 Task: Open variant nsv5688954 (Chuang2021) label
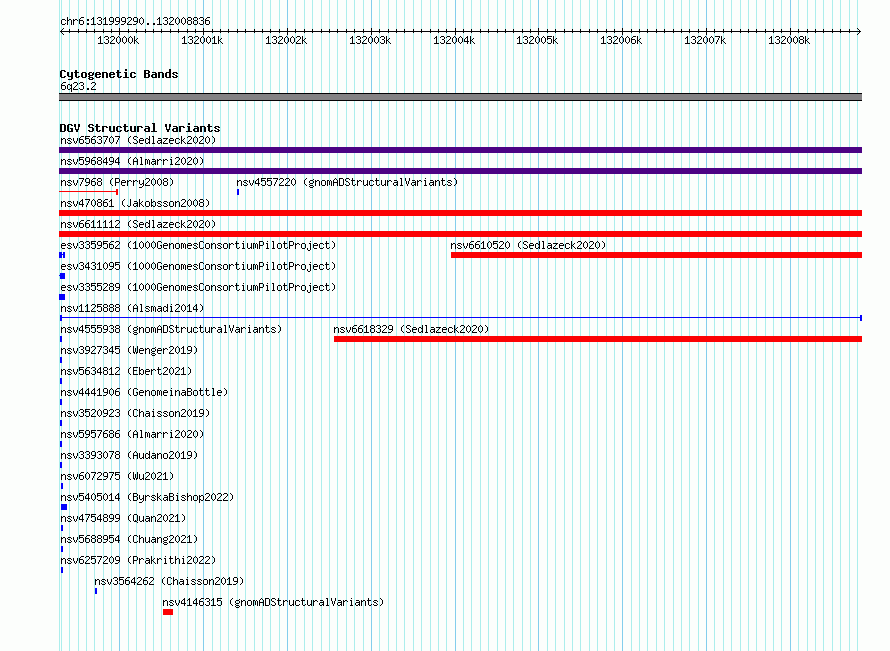pyautogui.click(x=129, y=539)
